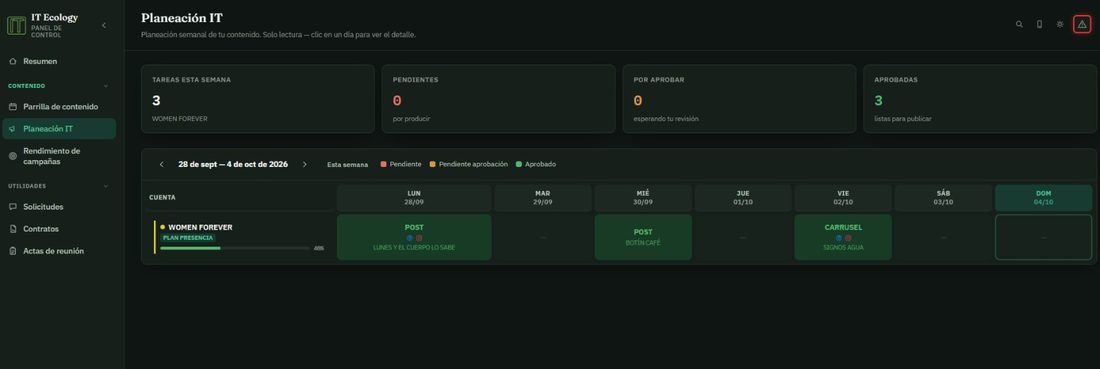Screen dimensions: 1100x369
Task: Click the Parrilla de contenido calendar icon
Action: point(13,107)
